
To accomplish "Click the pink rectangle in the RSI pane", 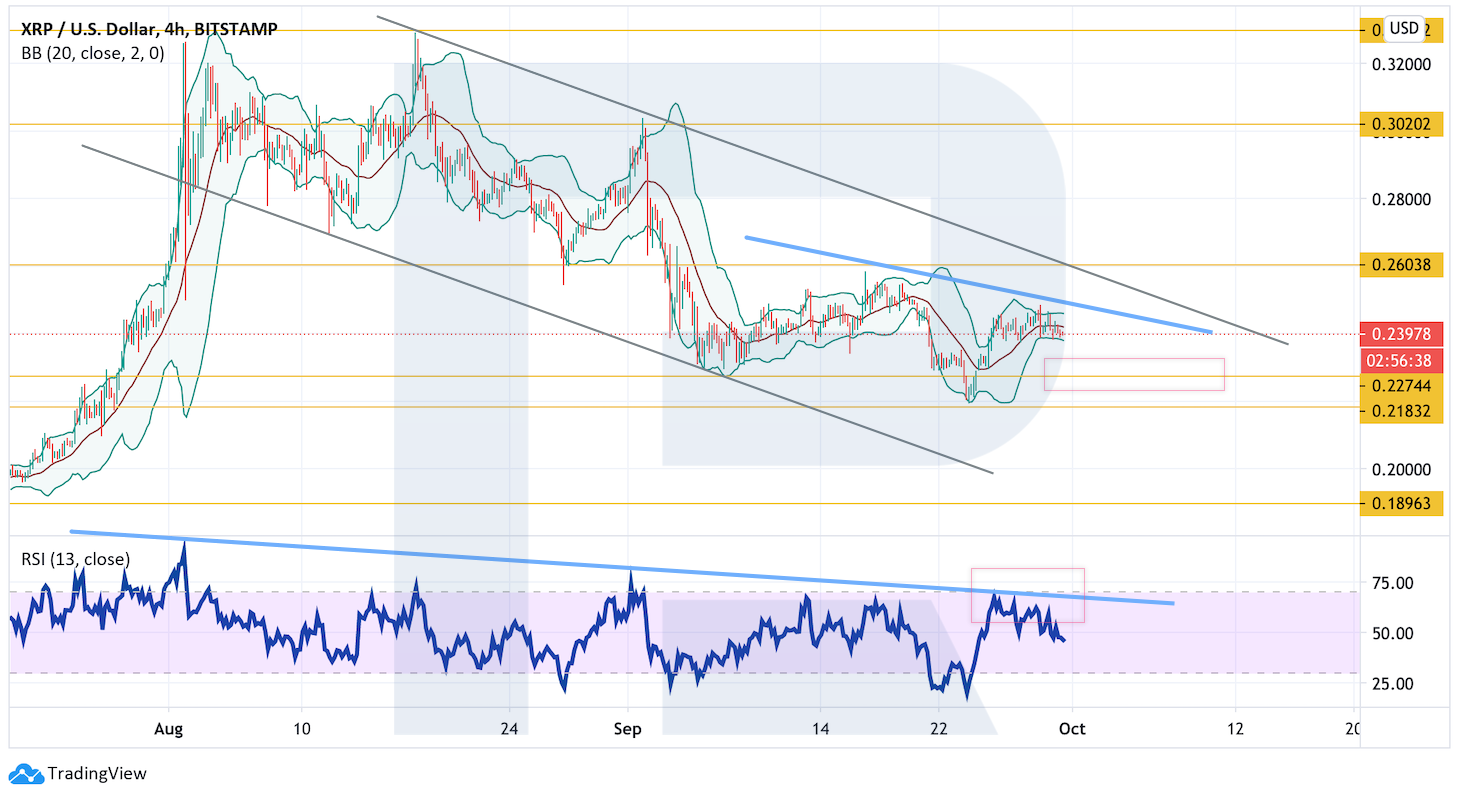I will point(1027,595).
